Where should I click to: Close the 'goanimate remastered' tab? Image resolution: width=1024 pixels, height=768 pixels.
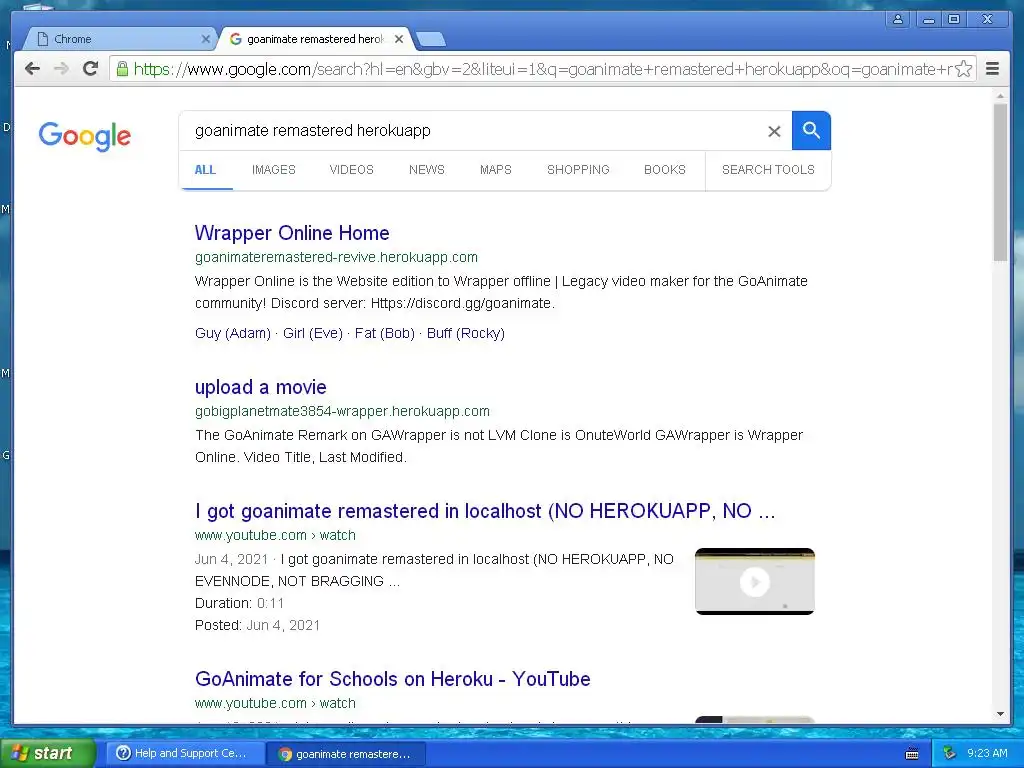click(x=399, y=39)
